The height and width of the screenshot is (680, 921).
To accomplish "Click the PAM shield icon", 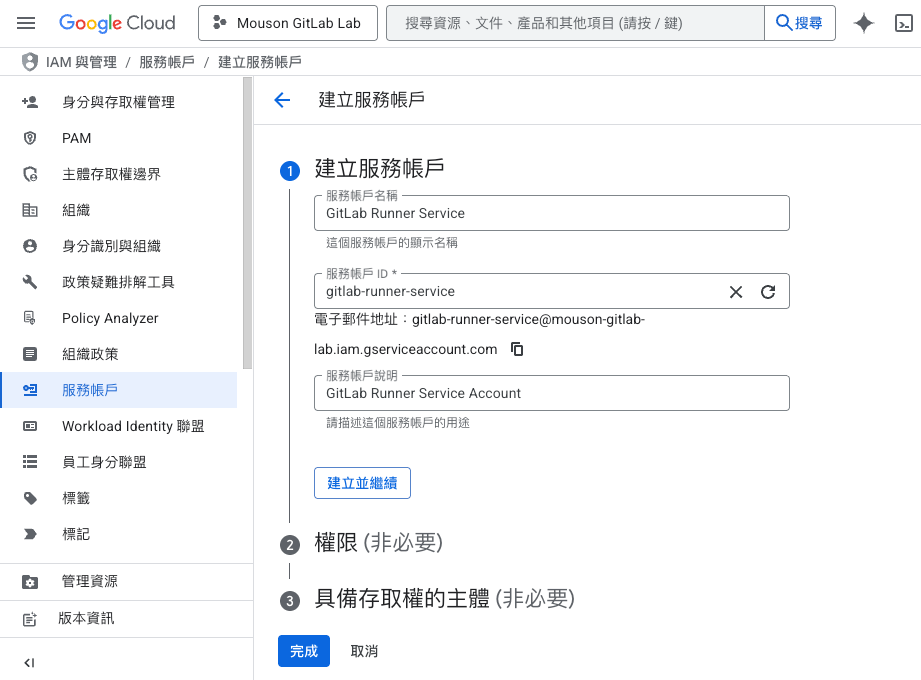I will (30, 138).
